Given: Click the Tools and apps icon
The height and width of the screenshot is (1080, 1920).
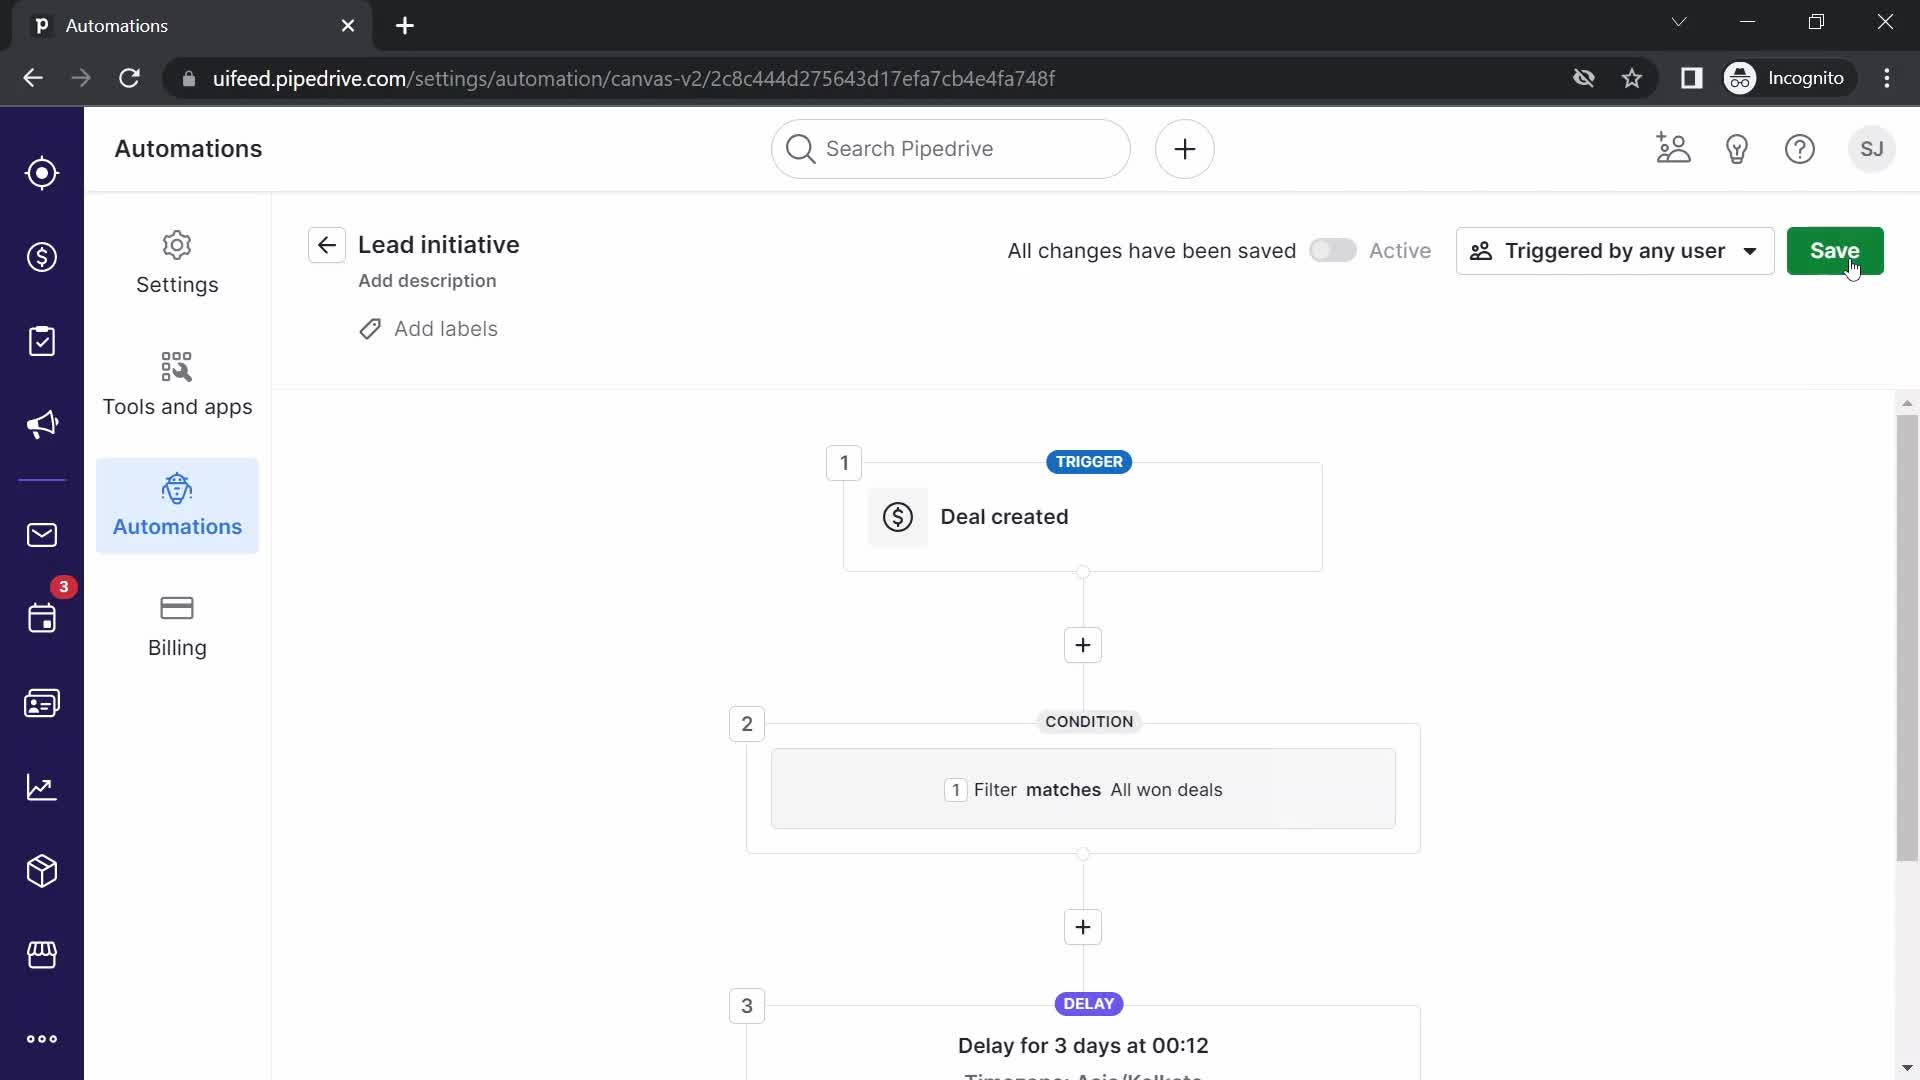Looking at the screenshot, I should click(177, 365).
